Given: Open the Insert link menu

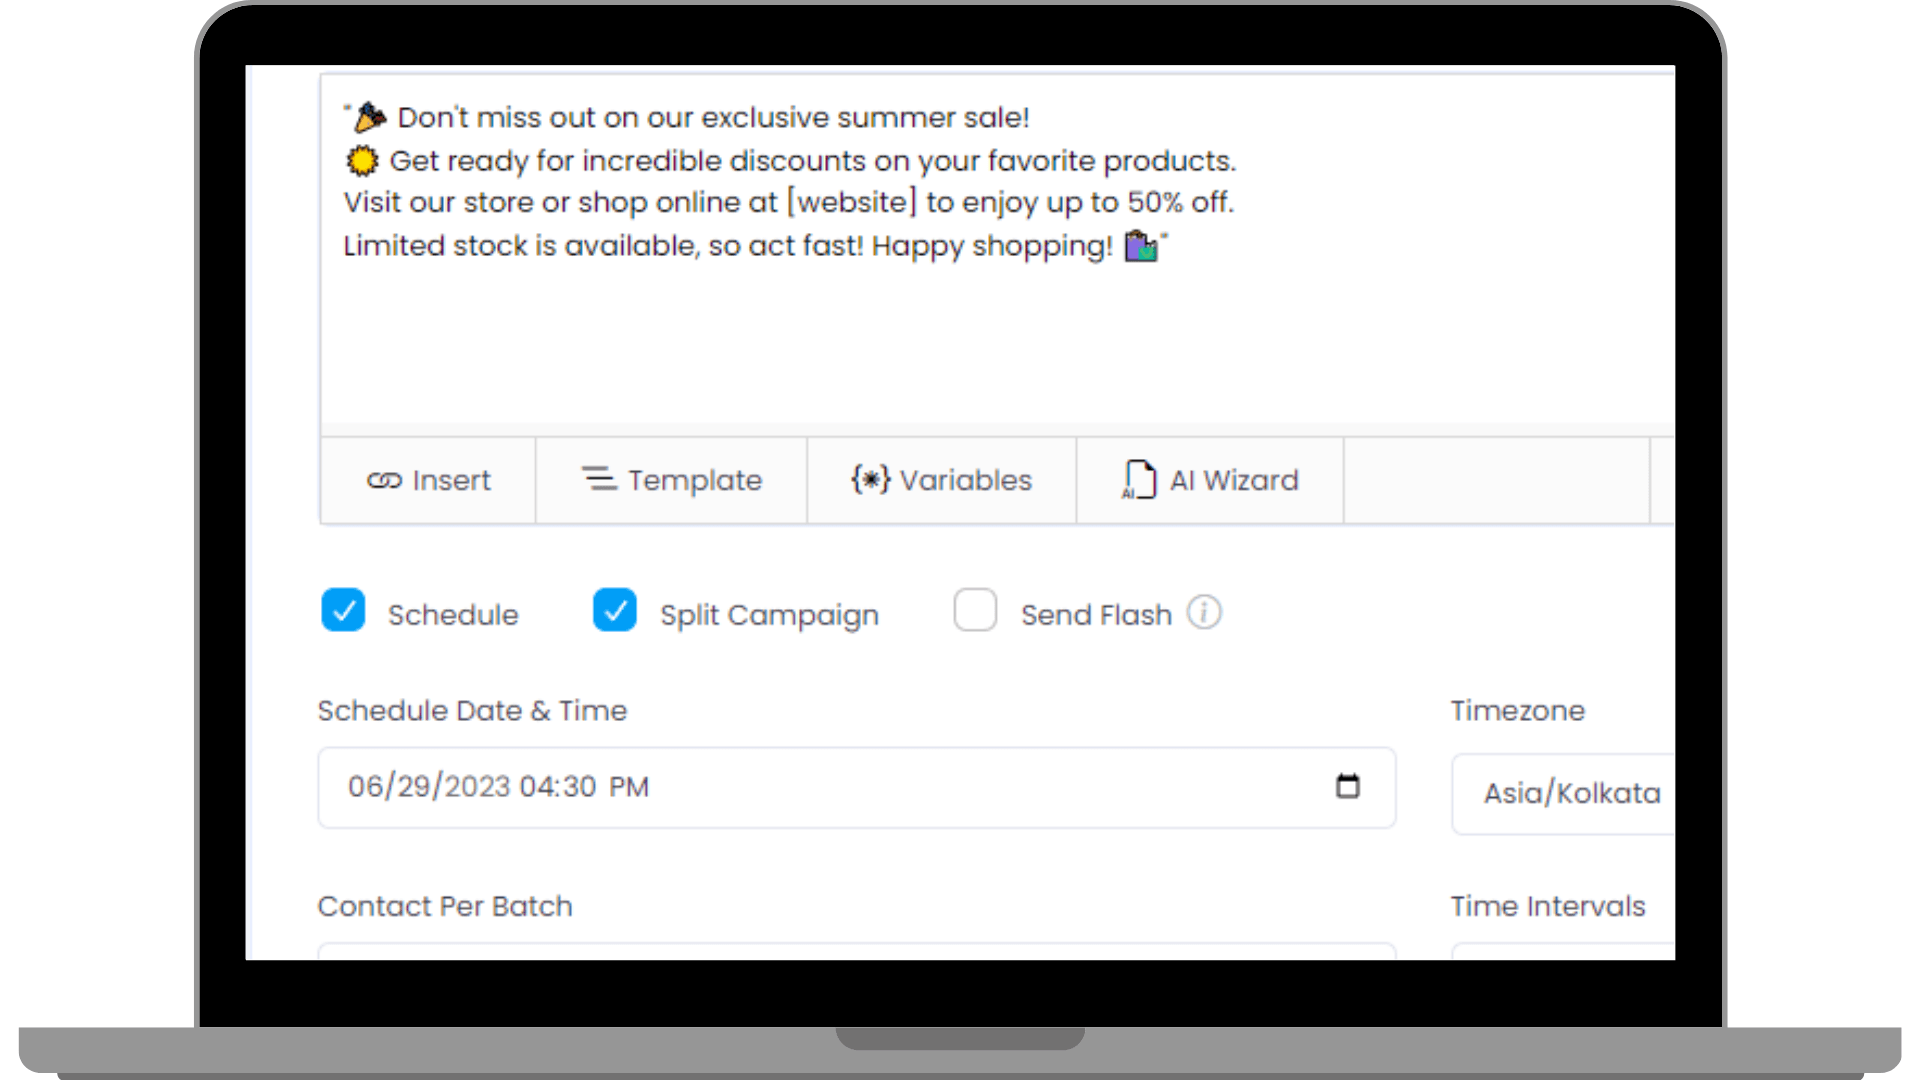Looking at the screenshot, I should [x=428, y=480].
